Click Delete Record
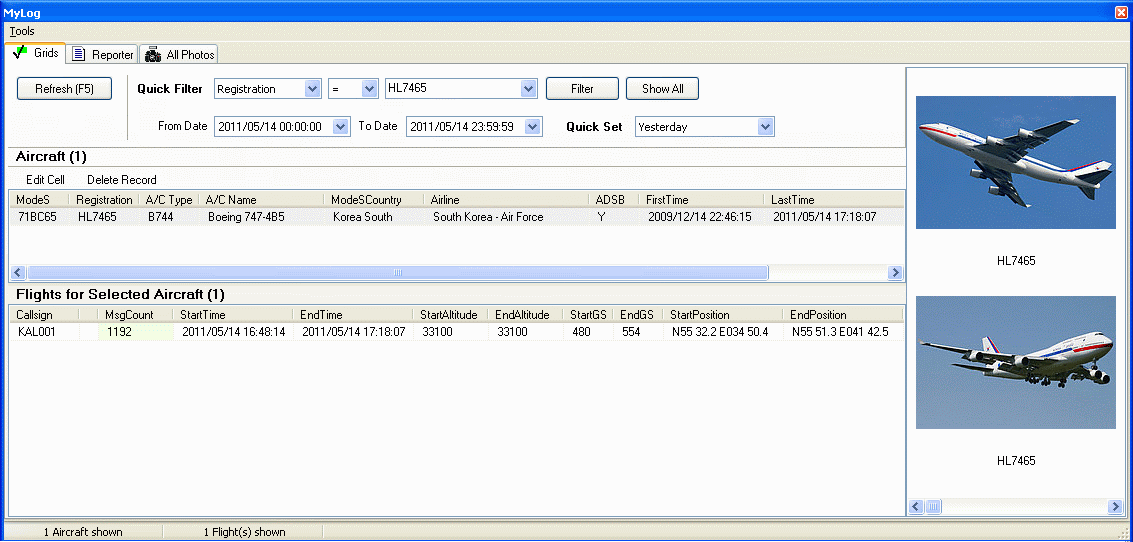Viewport: 1133px width, 542px height. point(121,180)
